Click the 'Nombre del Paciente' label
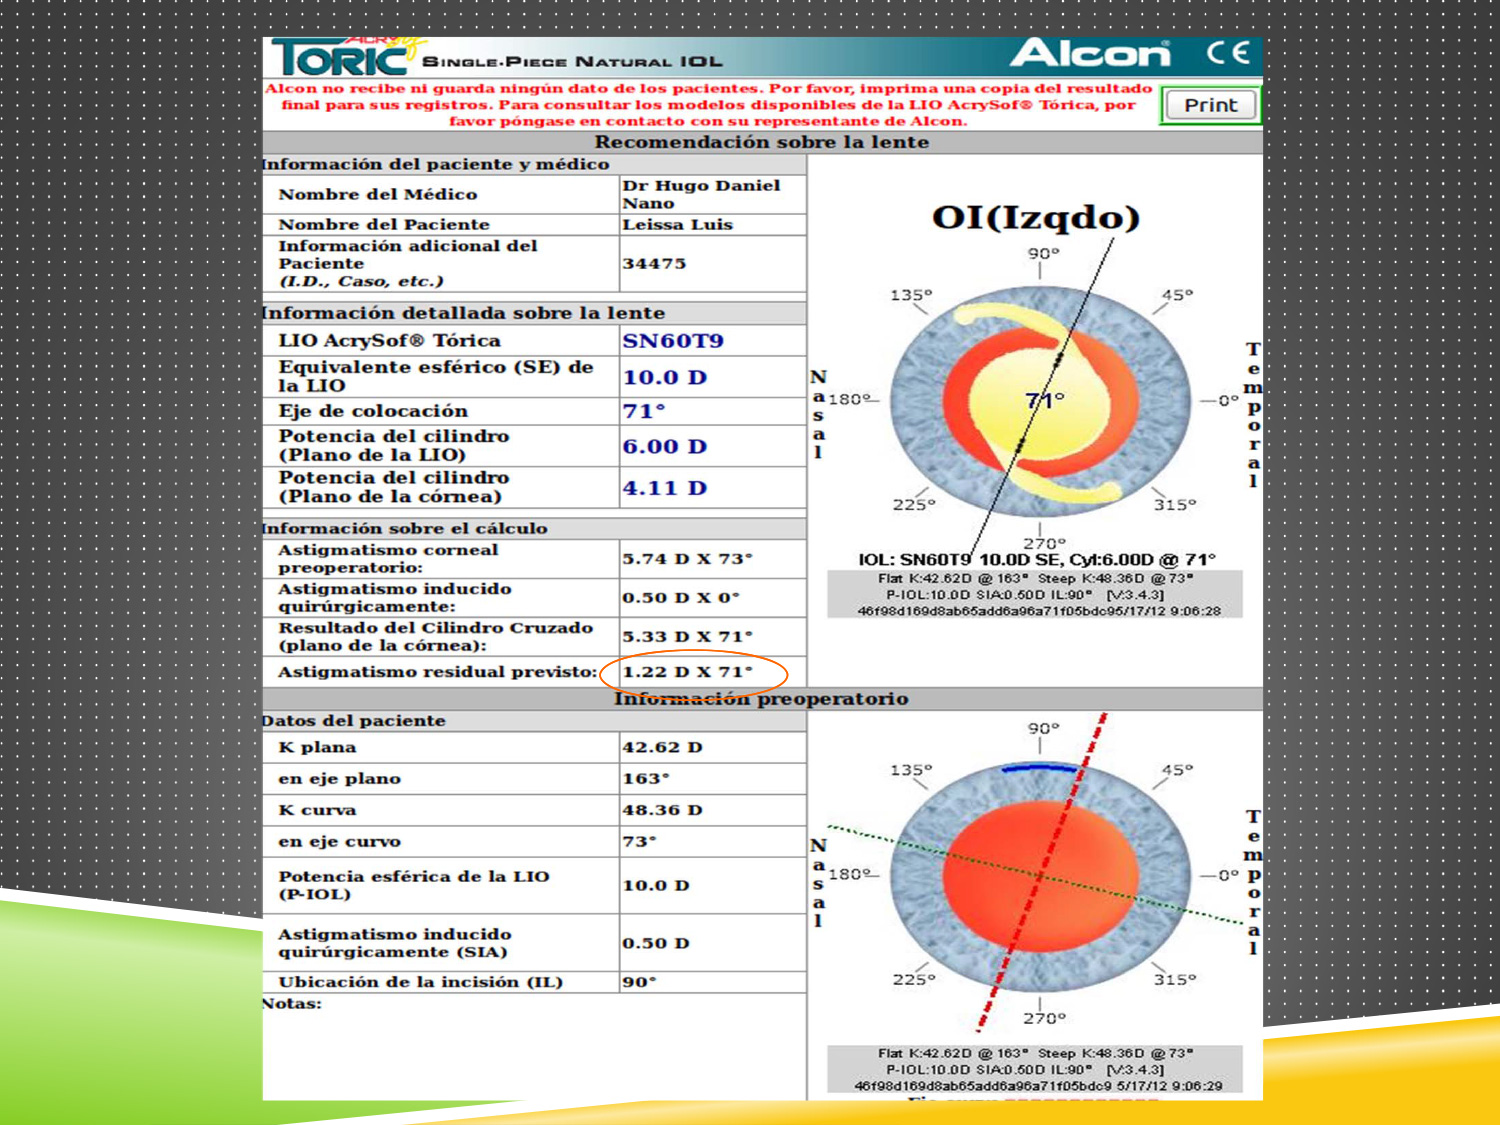This screenshot has height=1125, width=1500. [384, 225]
